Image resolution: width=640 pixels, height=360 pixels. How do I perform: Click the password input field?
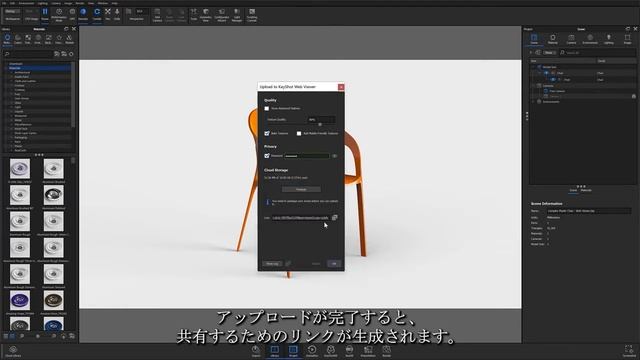coord(307,156)
